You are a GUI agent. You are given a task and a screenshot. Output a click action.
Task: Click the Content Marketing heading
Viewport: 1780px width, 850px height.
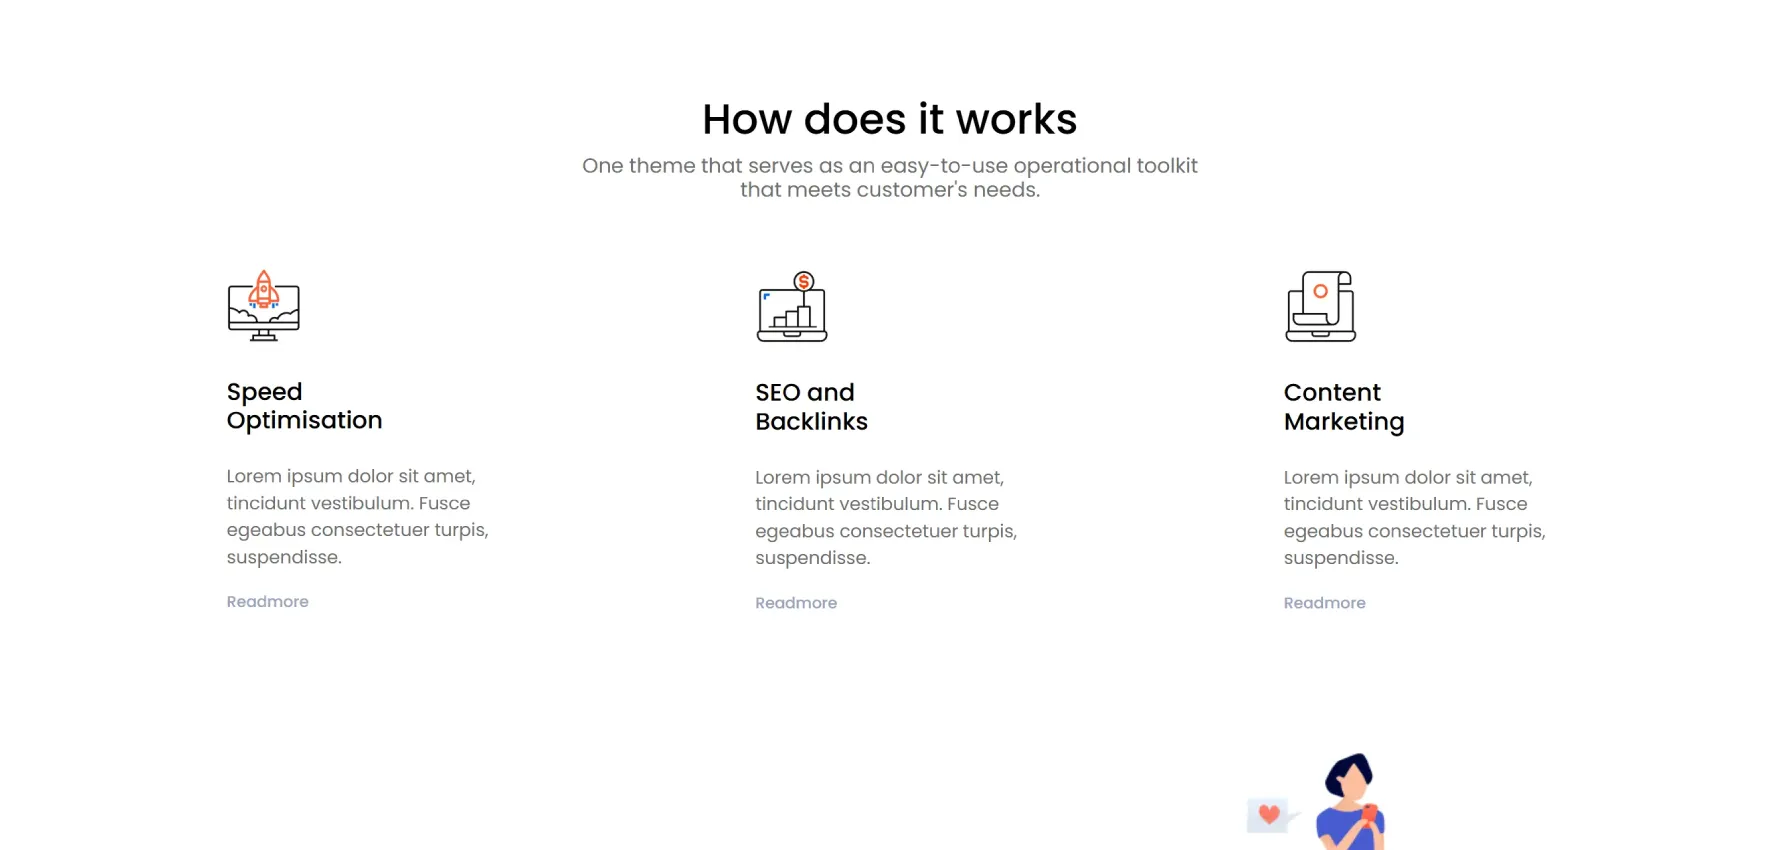click(1344, 407)
